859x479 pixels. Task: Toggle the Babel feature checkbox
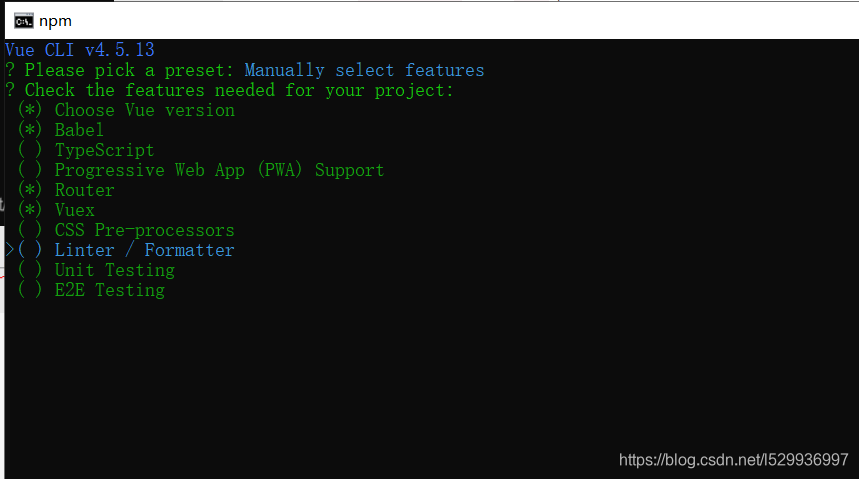pos(30,130)
